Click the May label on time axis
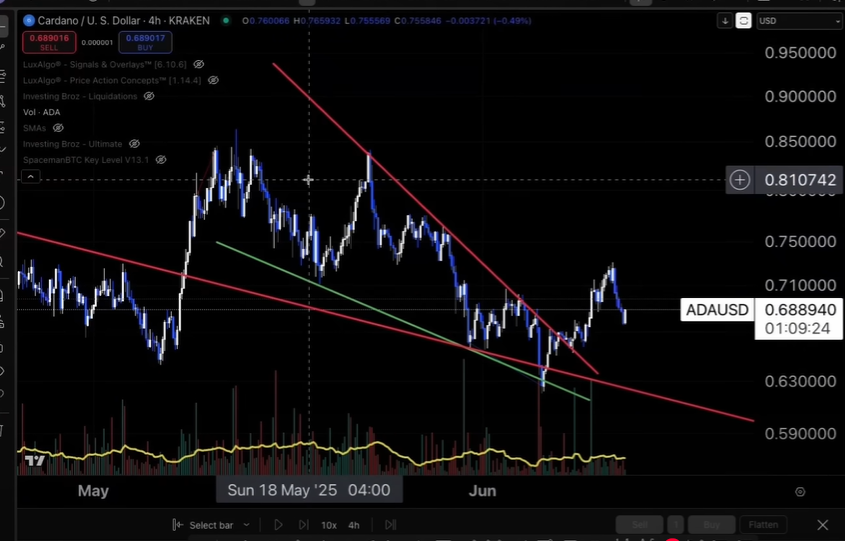 click(x=93, y=491)
